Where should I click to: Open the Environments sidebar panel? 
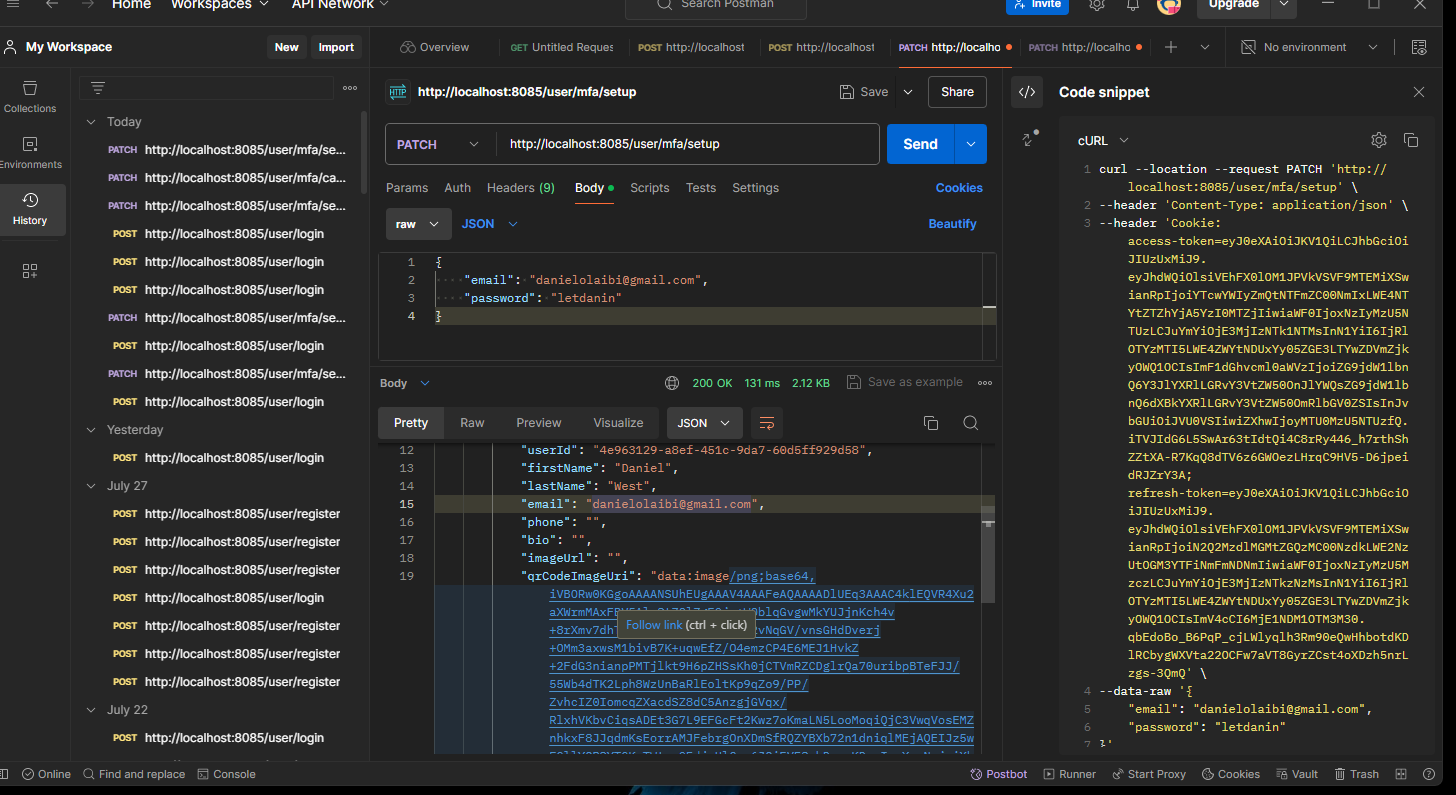[x=30, y=152]
